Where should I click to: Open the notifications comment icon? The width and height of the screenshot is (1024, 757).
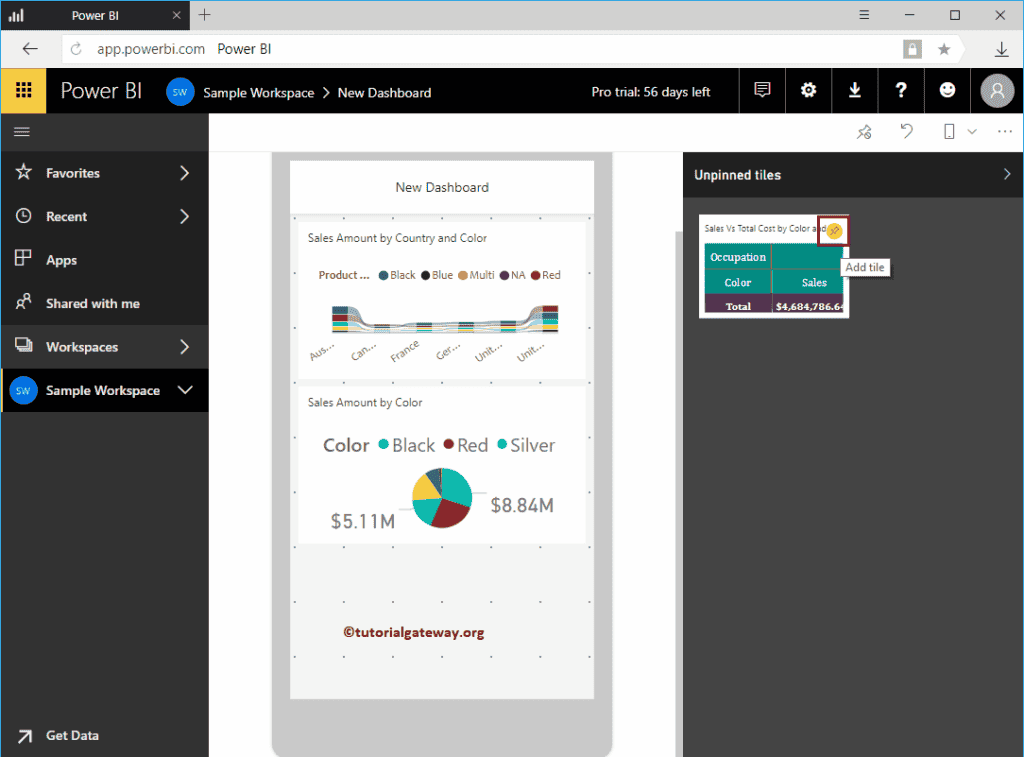[761, 90]
